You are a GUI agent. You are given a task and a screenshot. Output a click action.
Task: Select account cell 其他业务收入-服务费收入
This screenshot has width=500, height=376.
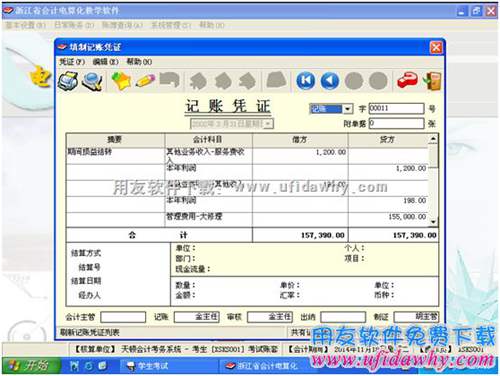pyautogui.click(x=208, y=155)
